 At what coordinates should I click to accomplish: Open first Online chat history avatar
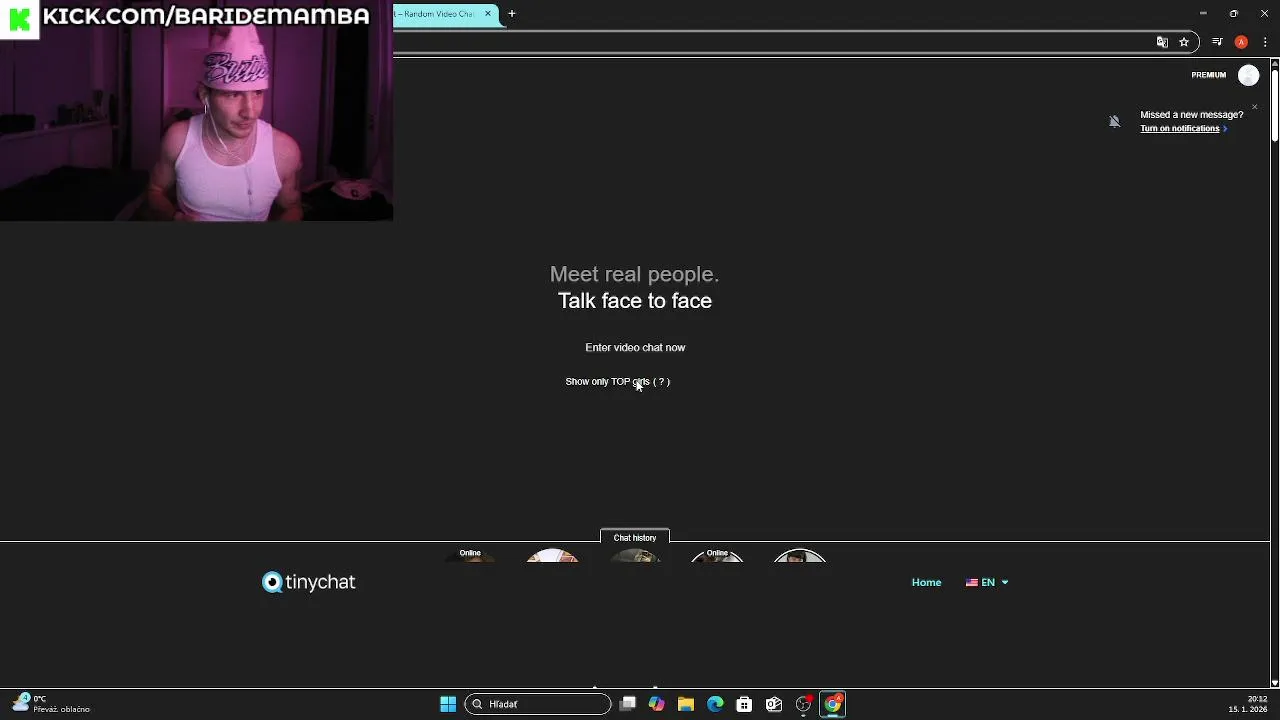(x=470, y=555)
